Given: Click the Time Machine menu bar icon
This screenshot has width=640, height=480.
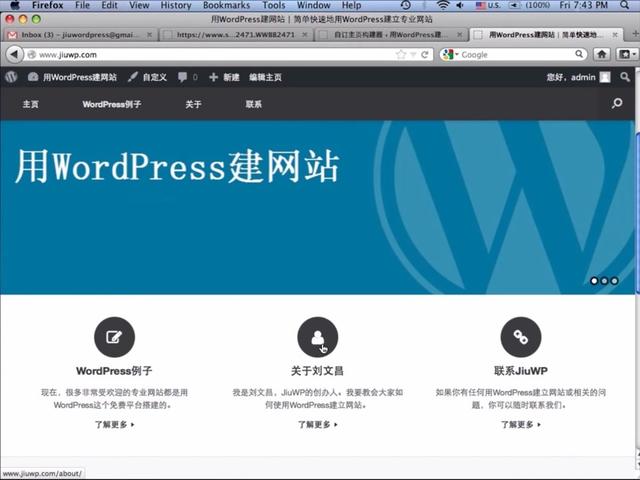Looking at the screenshot, I should pyautogui.click(x=405, y=5).
